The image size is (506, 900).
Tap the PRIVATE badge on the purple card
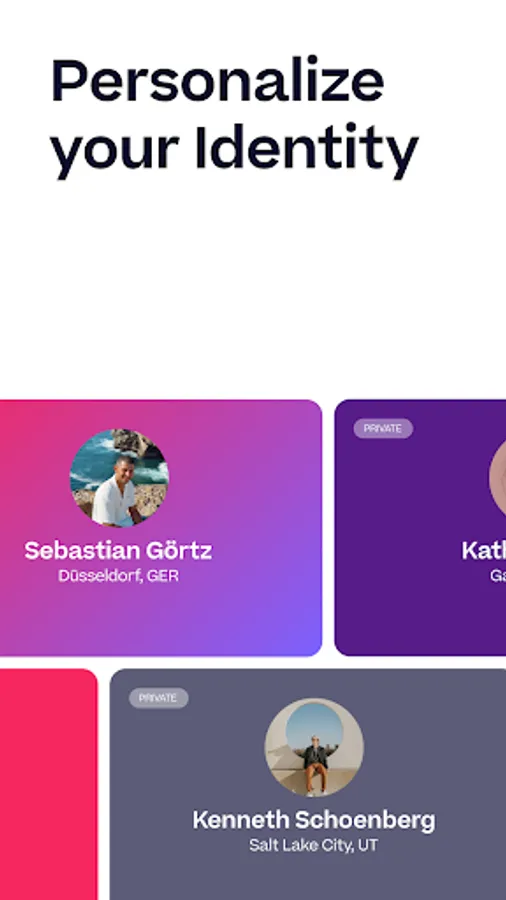tap(383, 429)
